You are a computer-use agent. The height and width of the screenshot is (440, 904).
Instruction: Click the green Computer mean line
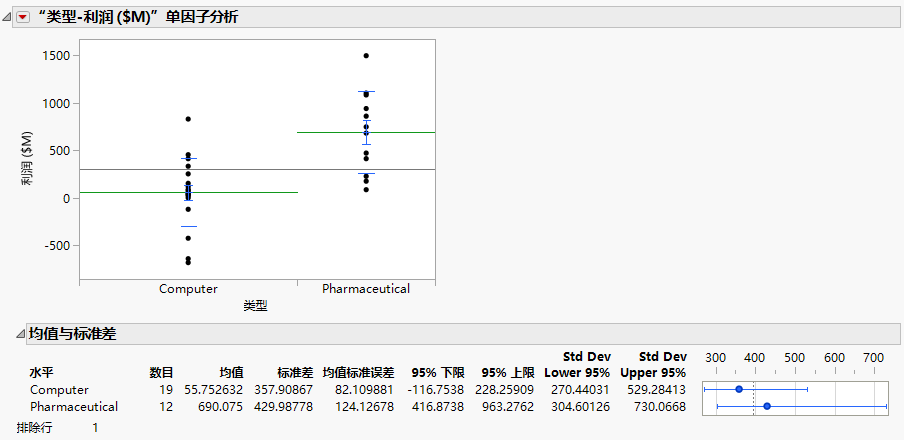point(120,192)
